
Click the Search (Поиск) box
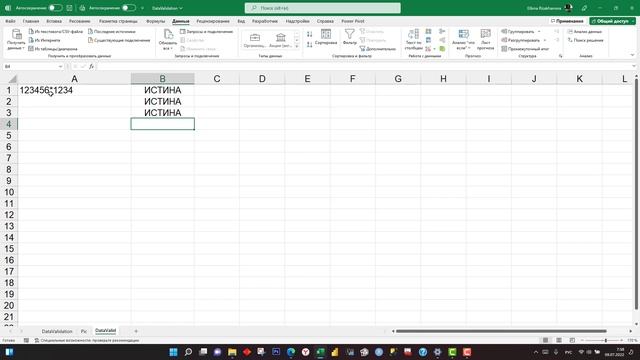pos(322,8)
